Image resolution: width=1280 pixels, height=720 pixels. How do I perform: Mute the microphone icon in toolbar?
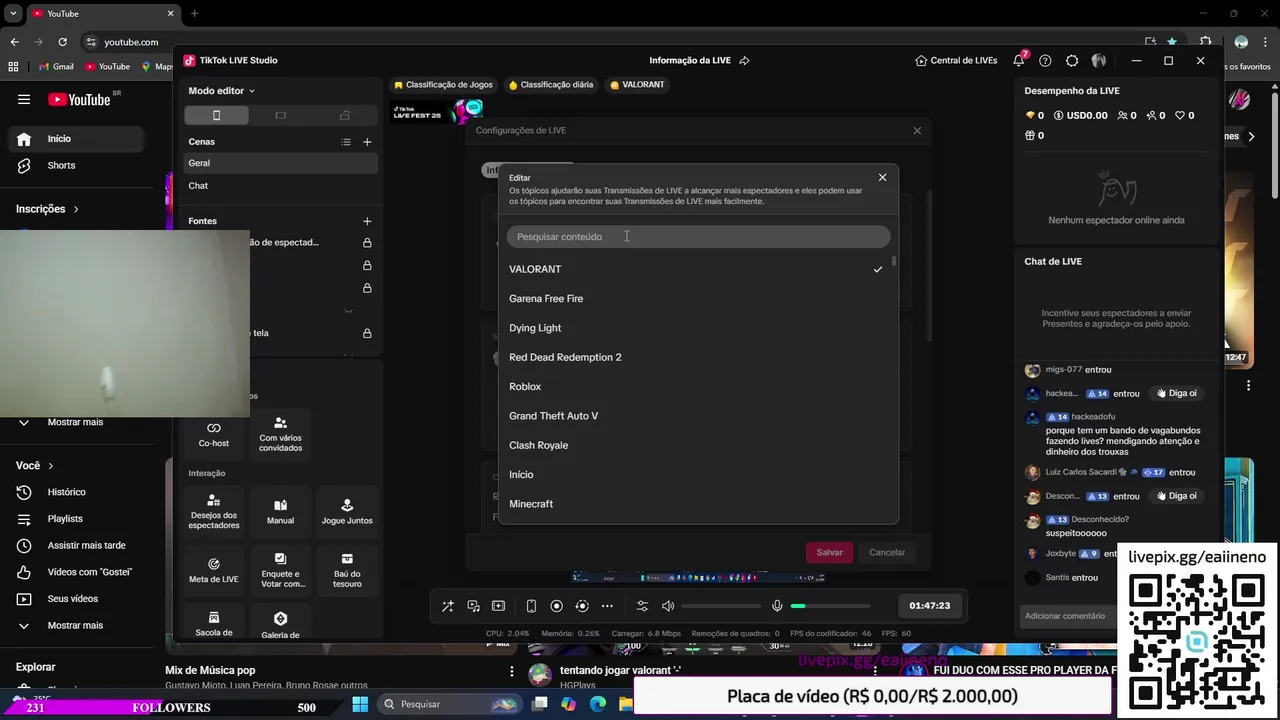pyautogui.click(x=777, y=606)
